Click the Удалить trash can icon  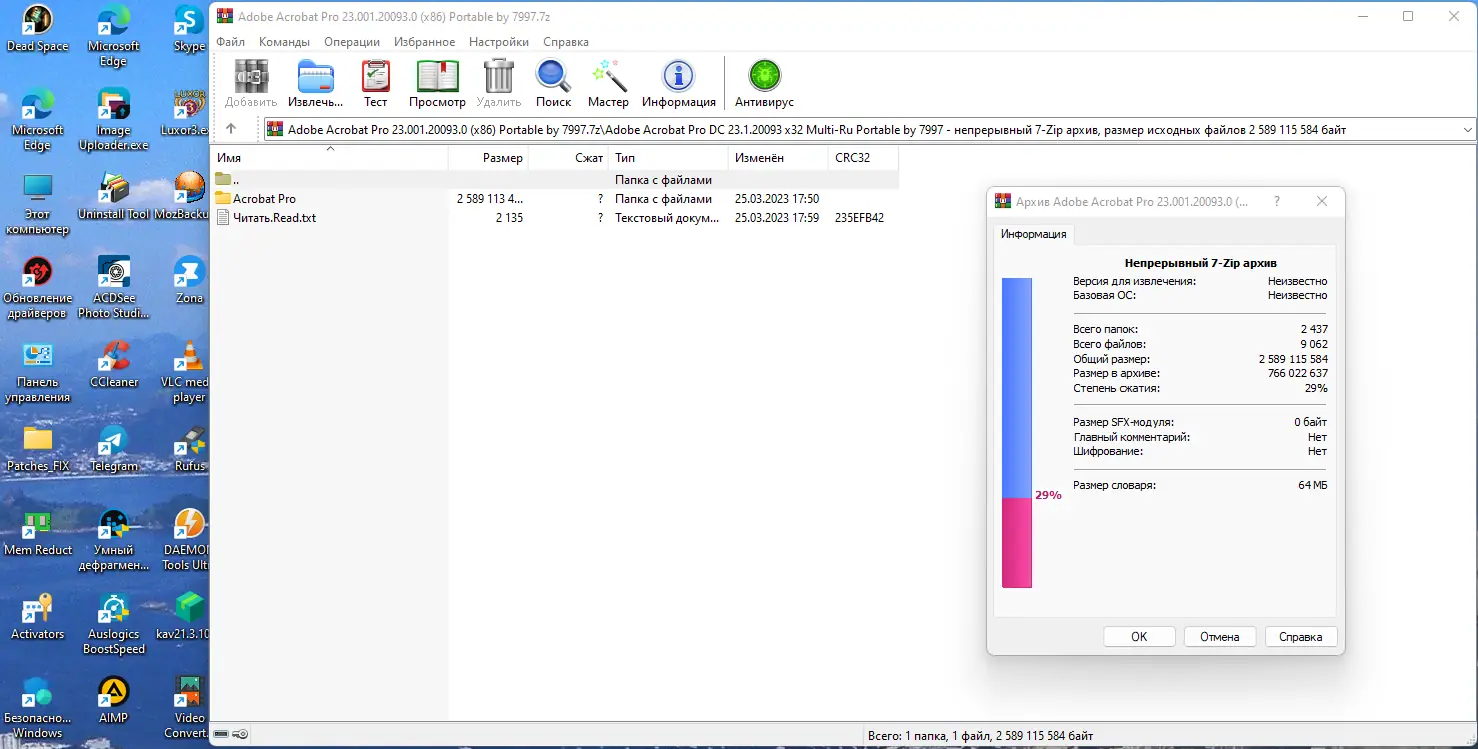tap(498, 77)
